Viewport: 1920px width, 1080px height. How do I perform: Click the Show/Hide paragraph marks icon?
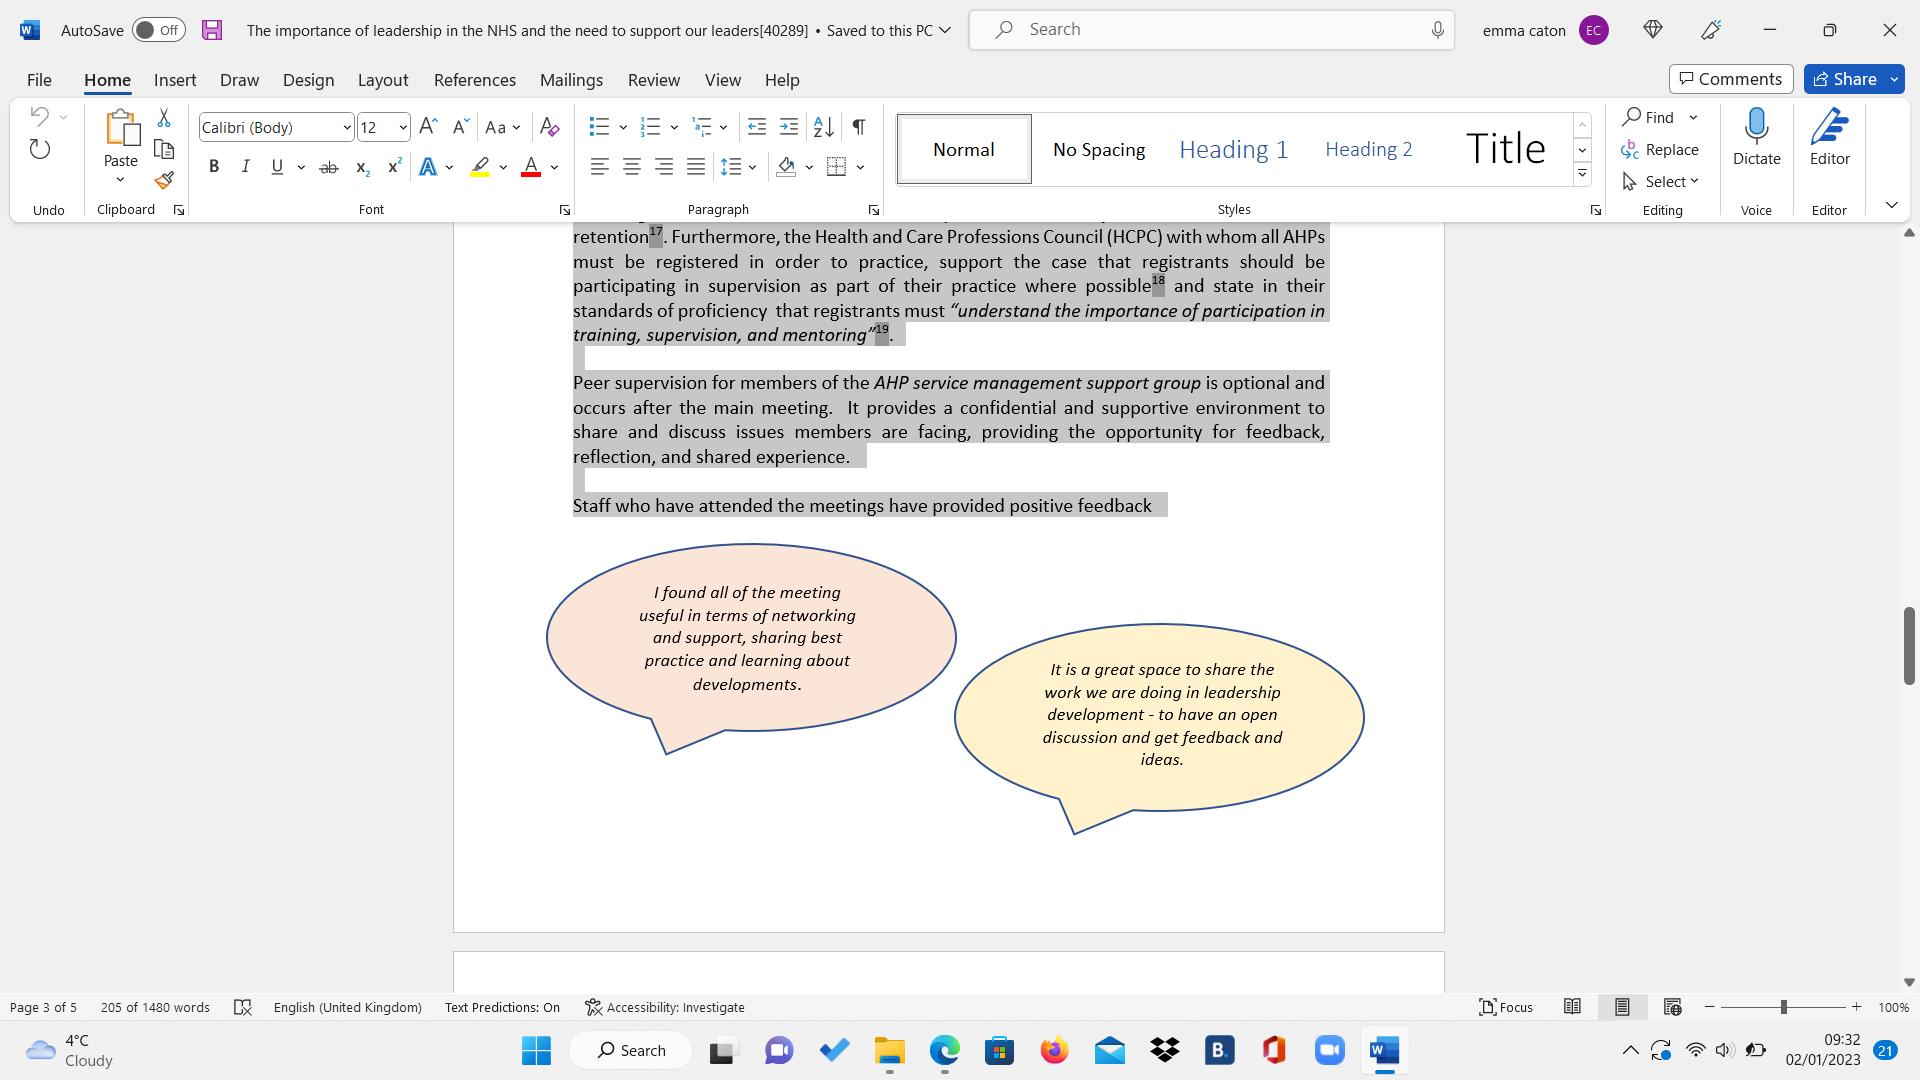pyautogui.click(x=858, y=127)
